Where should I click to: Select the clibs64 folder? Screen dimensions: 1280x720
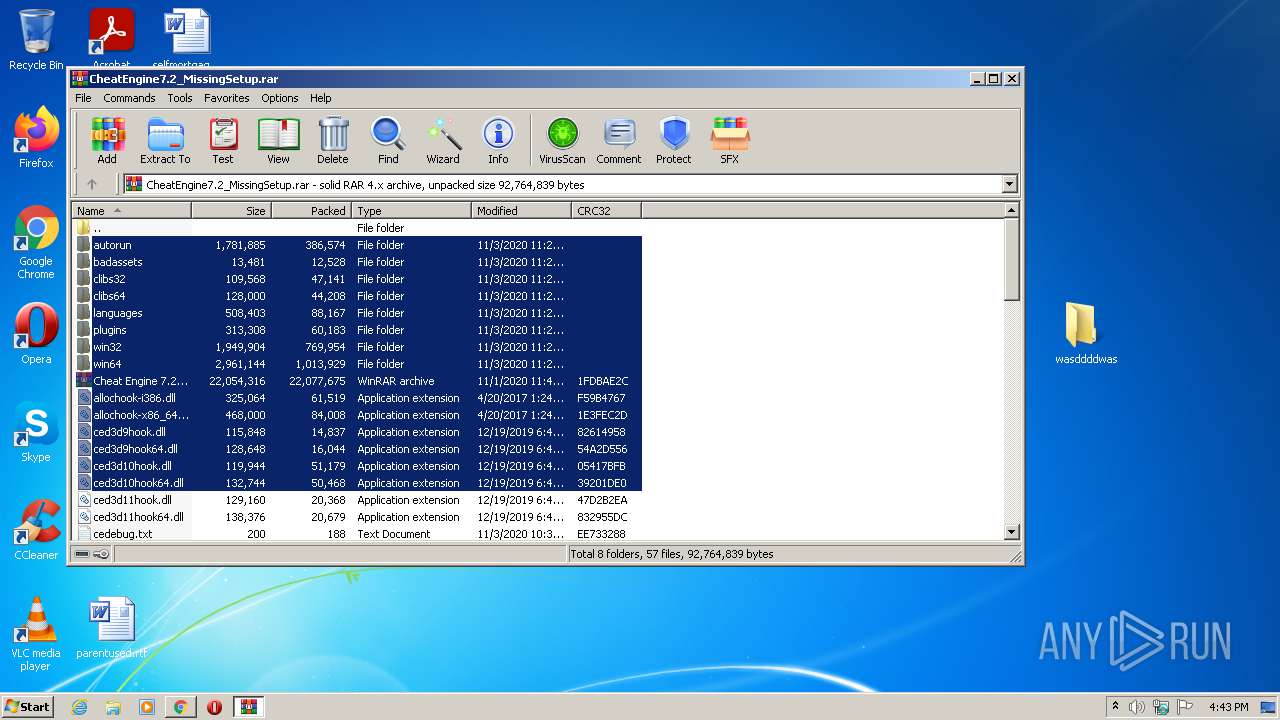[357, 296]
